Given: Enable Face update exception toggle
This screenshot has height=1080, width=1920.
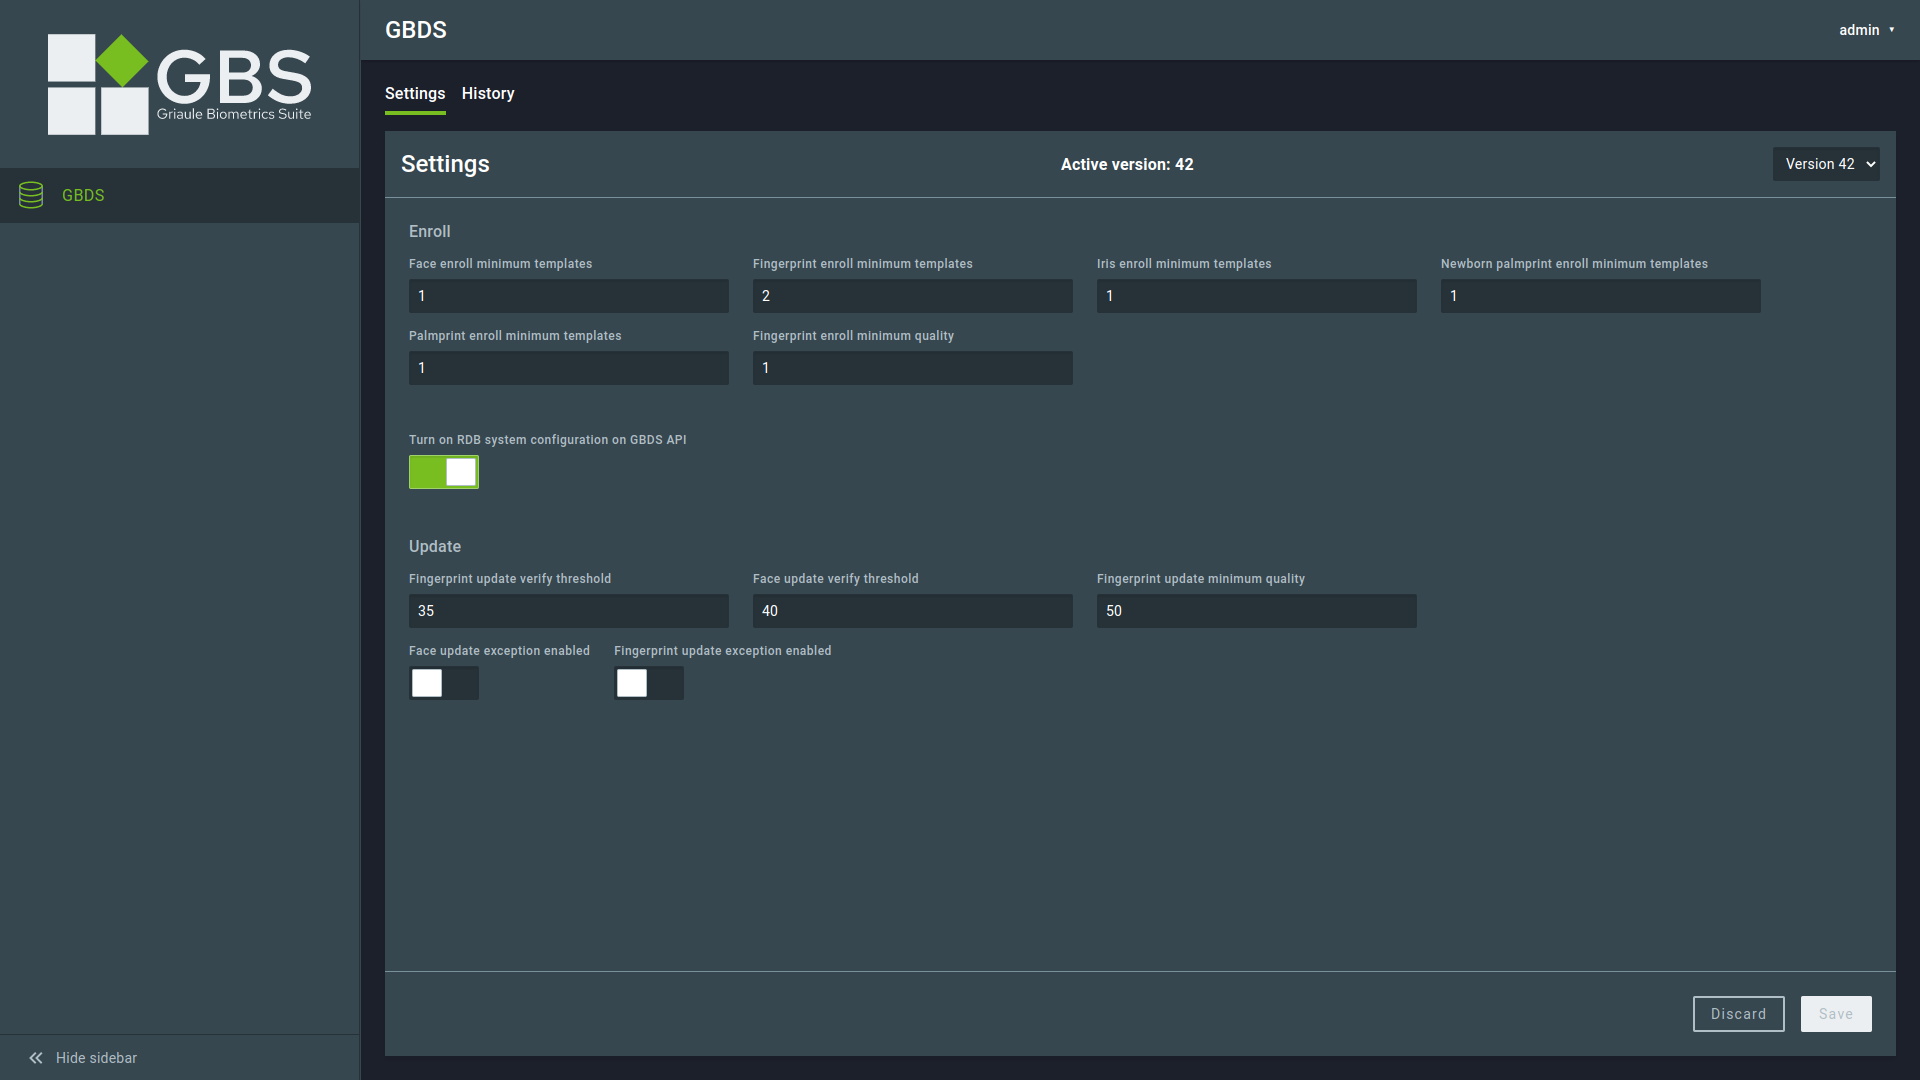Looking at the screenshot, I should click(x=444, y=683).
